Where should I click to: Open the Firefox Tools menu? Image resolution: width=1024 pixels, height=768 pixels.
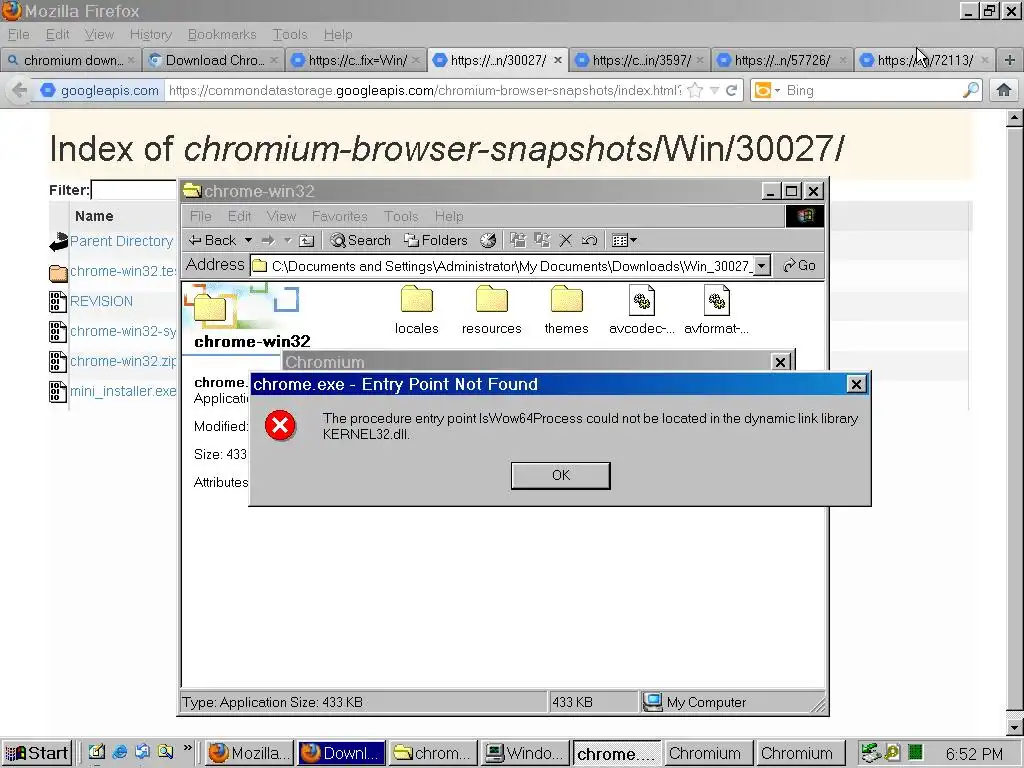pyautogui.click(x=290, y=35)
